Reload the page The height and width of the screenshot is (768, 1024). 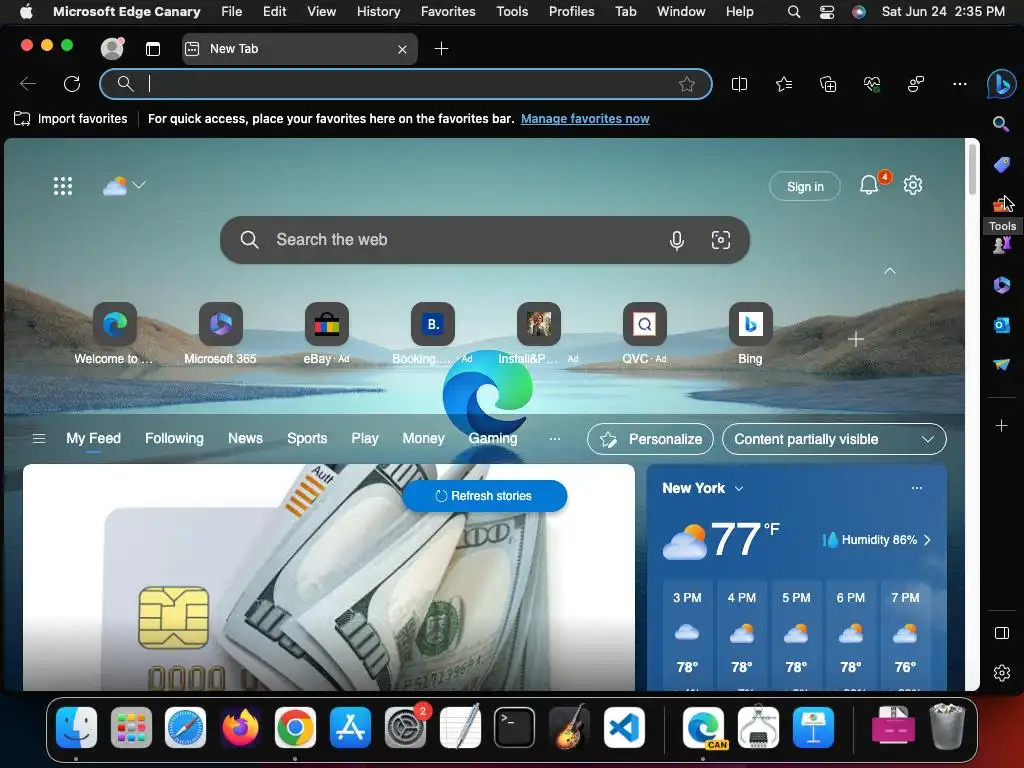click(x=72, y=84)
